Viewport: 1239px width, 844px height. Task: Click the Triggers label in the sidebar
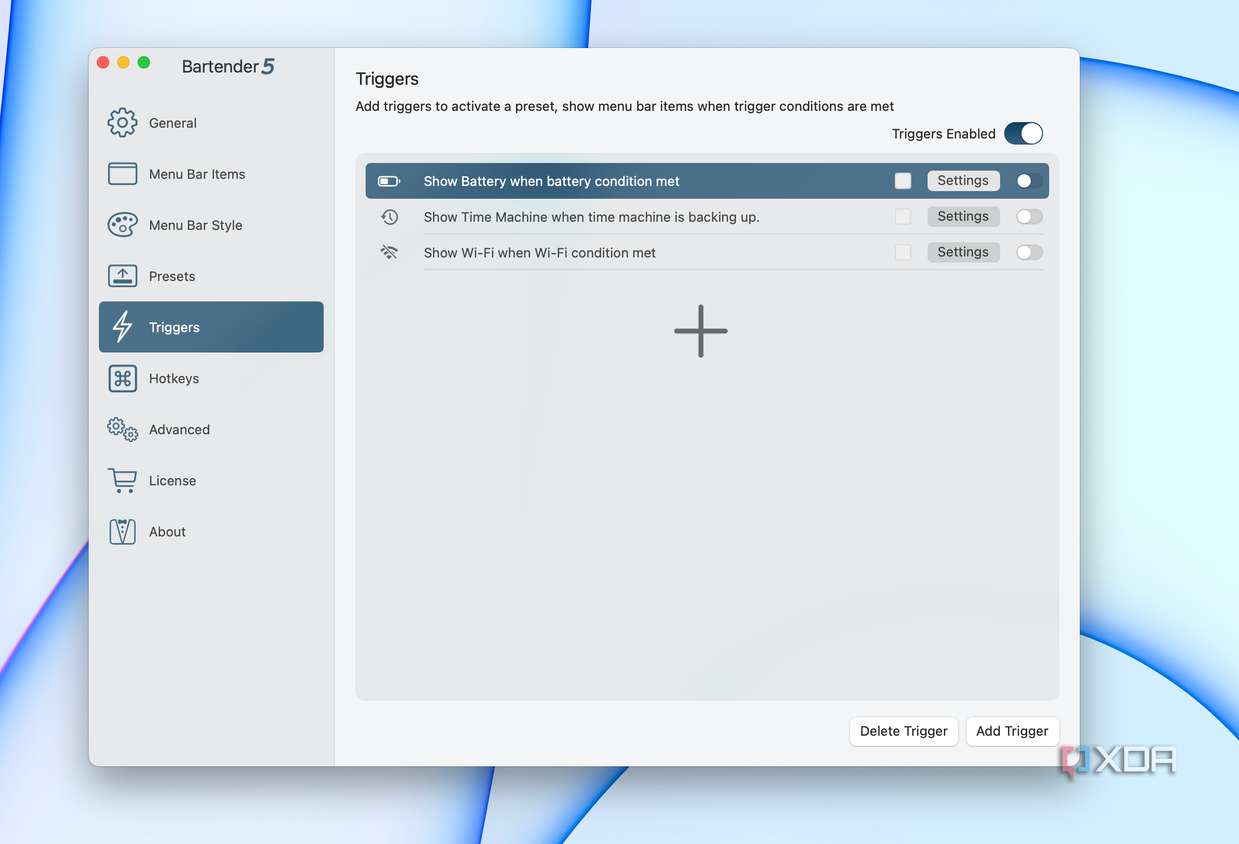[174, 327]
